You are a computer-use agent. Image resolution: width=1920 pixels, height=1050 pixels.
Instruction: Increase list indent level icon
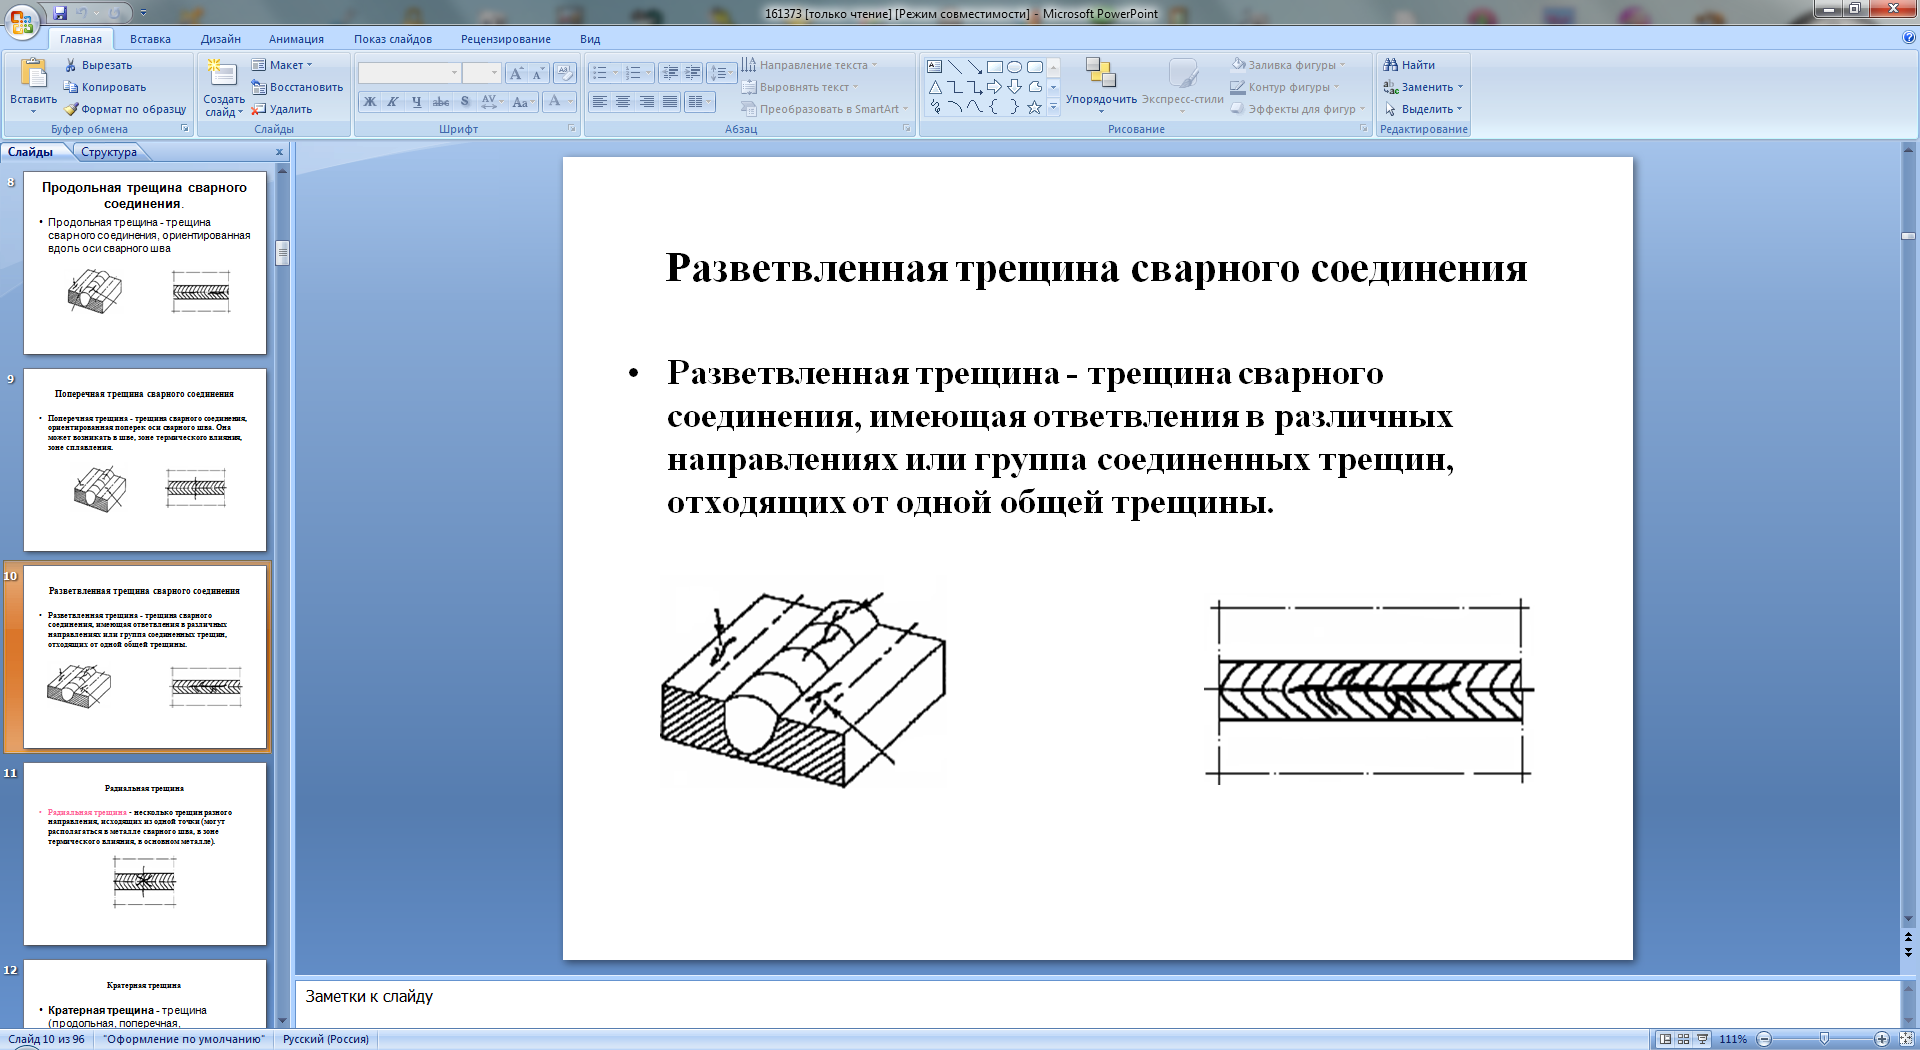pyautogui.click(x=692, y=73)
